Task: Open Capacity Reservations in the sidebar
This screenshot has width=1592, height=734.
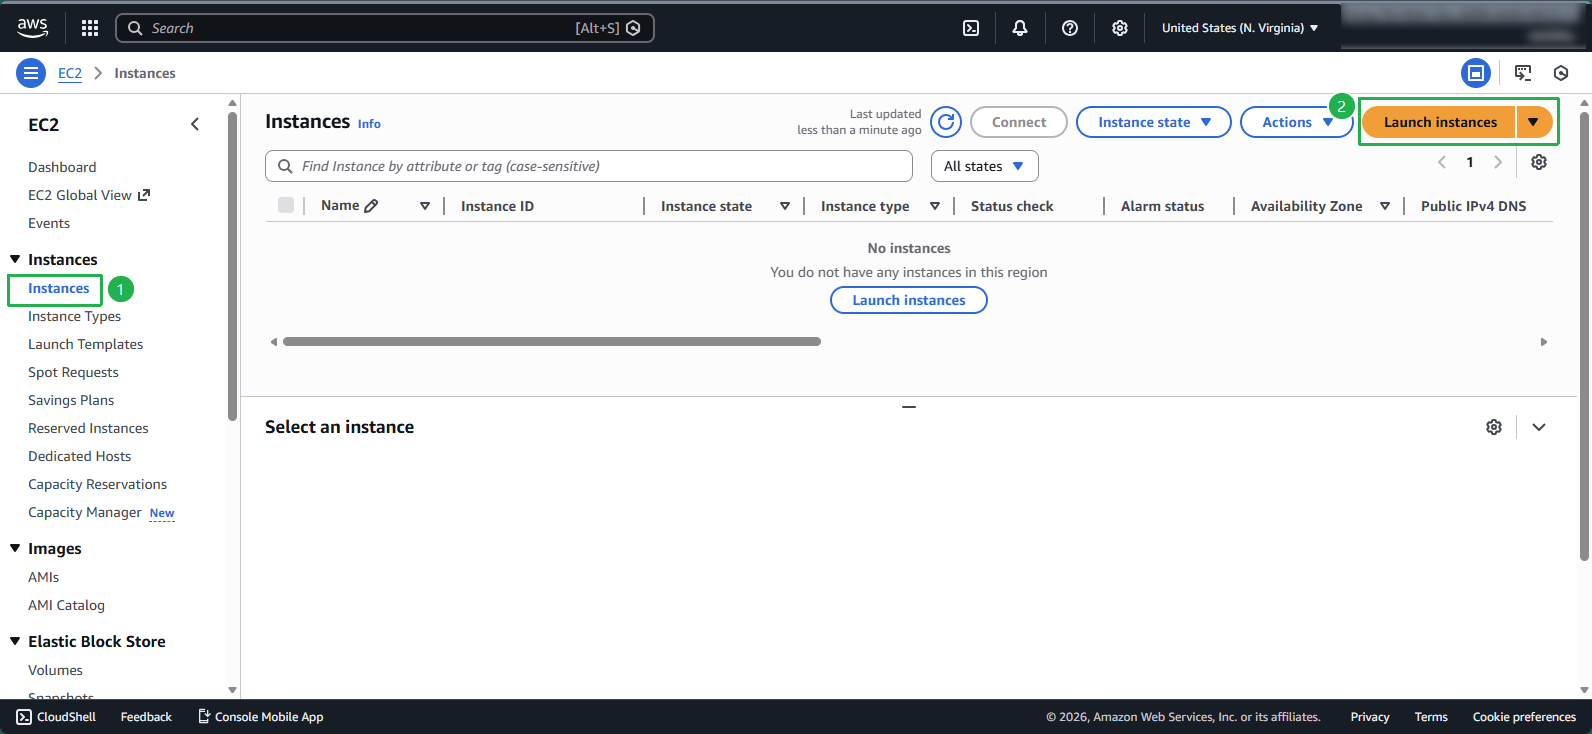Action: click(x=97, y=484)
